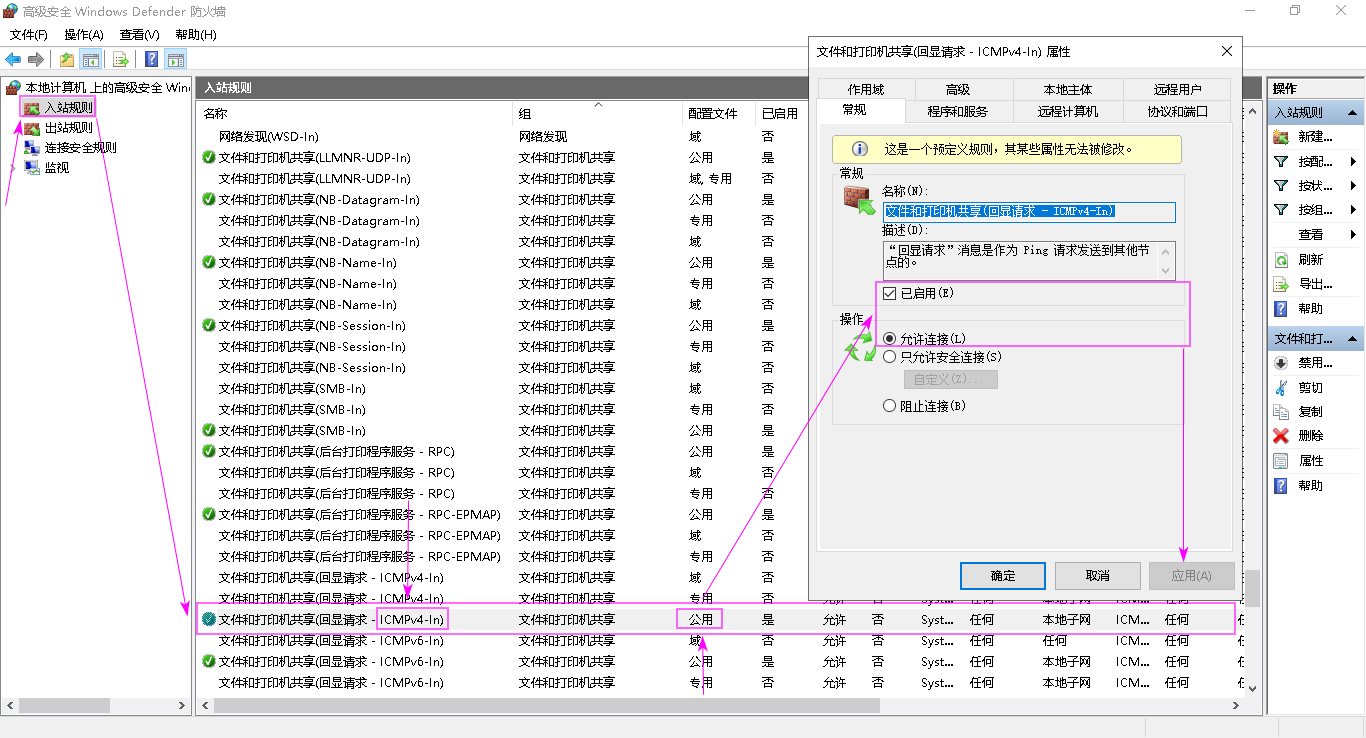Click the 按配... filter action
The image size is (1366, 738).
click(x=1315, y=161)
